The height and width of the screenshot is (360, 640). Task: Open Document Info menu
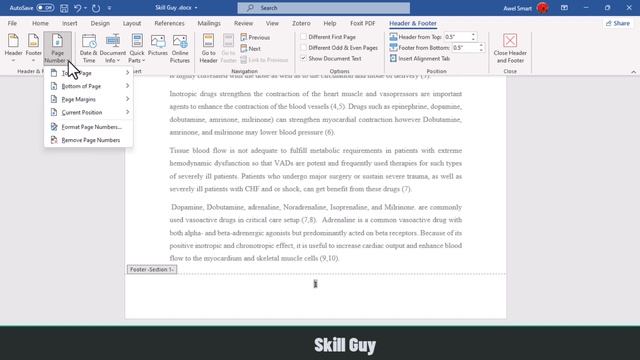tap(113, 48)
